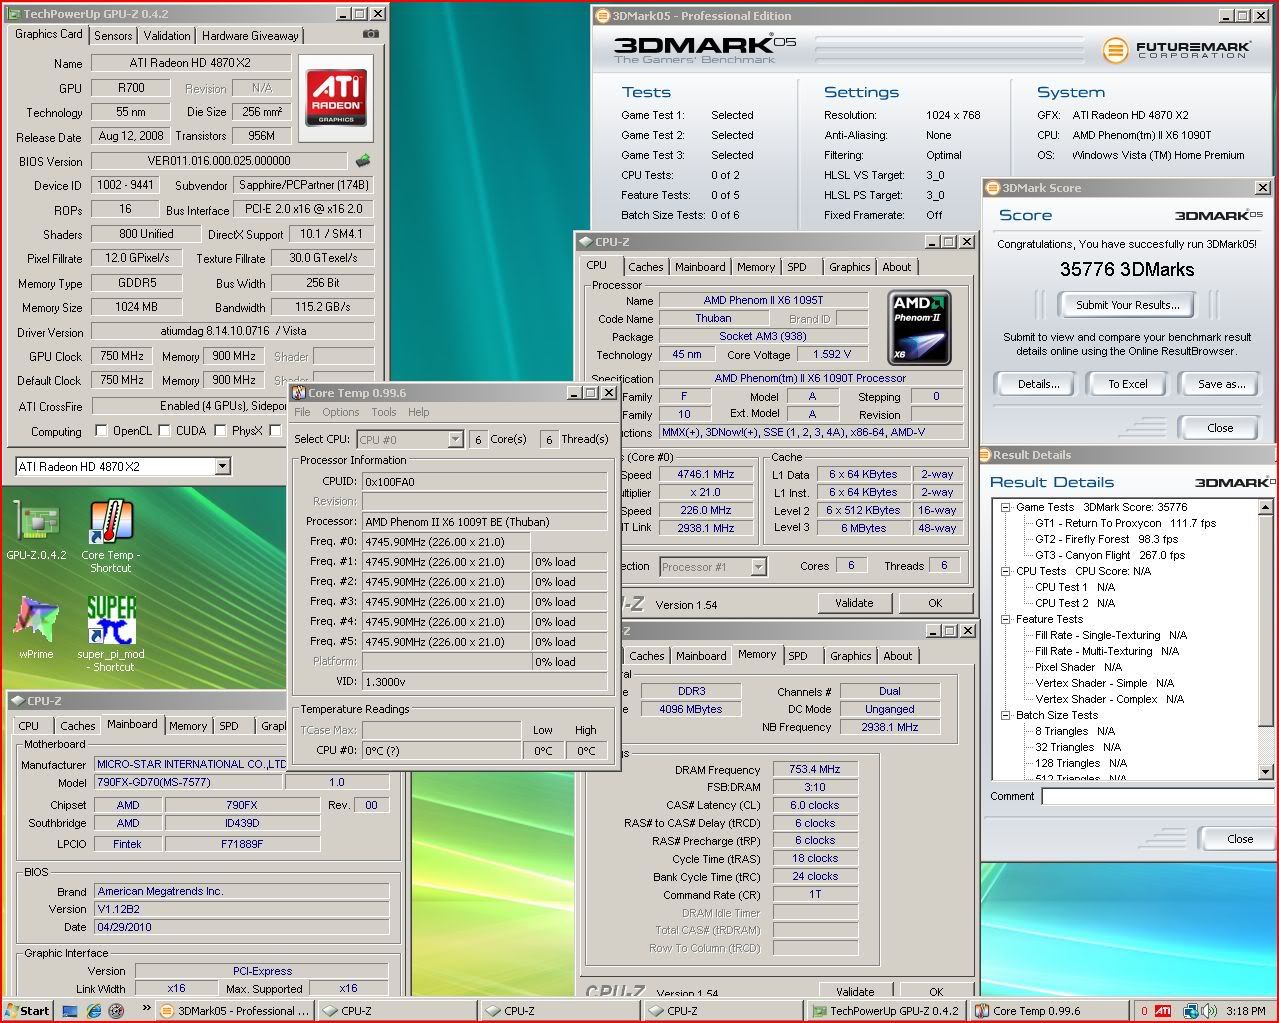Select the Pixel Shader result row

click(1078, 667)
